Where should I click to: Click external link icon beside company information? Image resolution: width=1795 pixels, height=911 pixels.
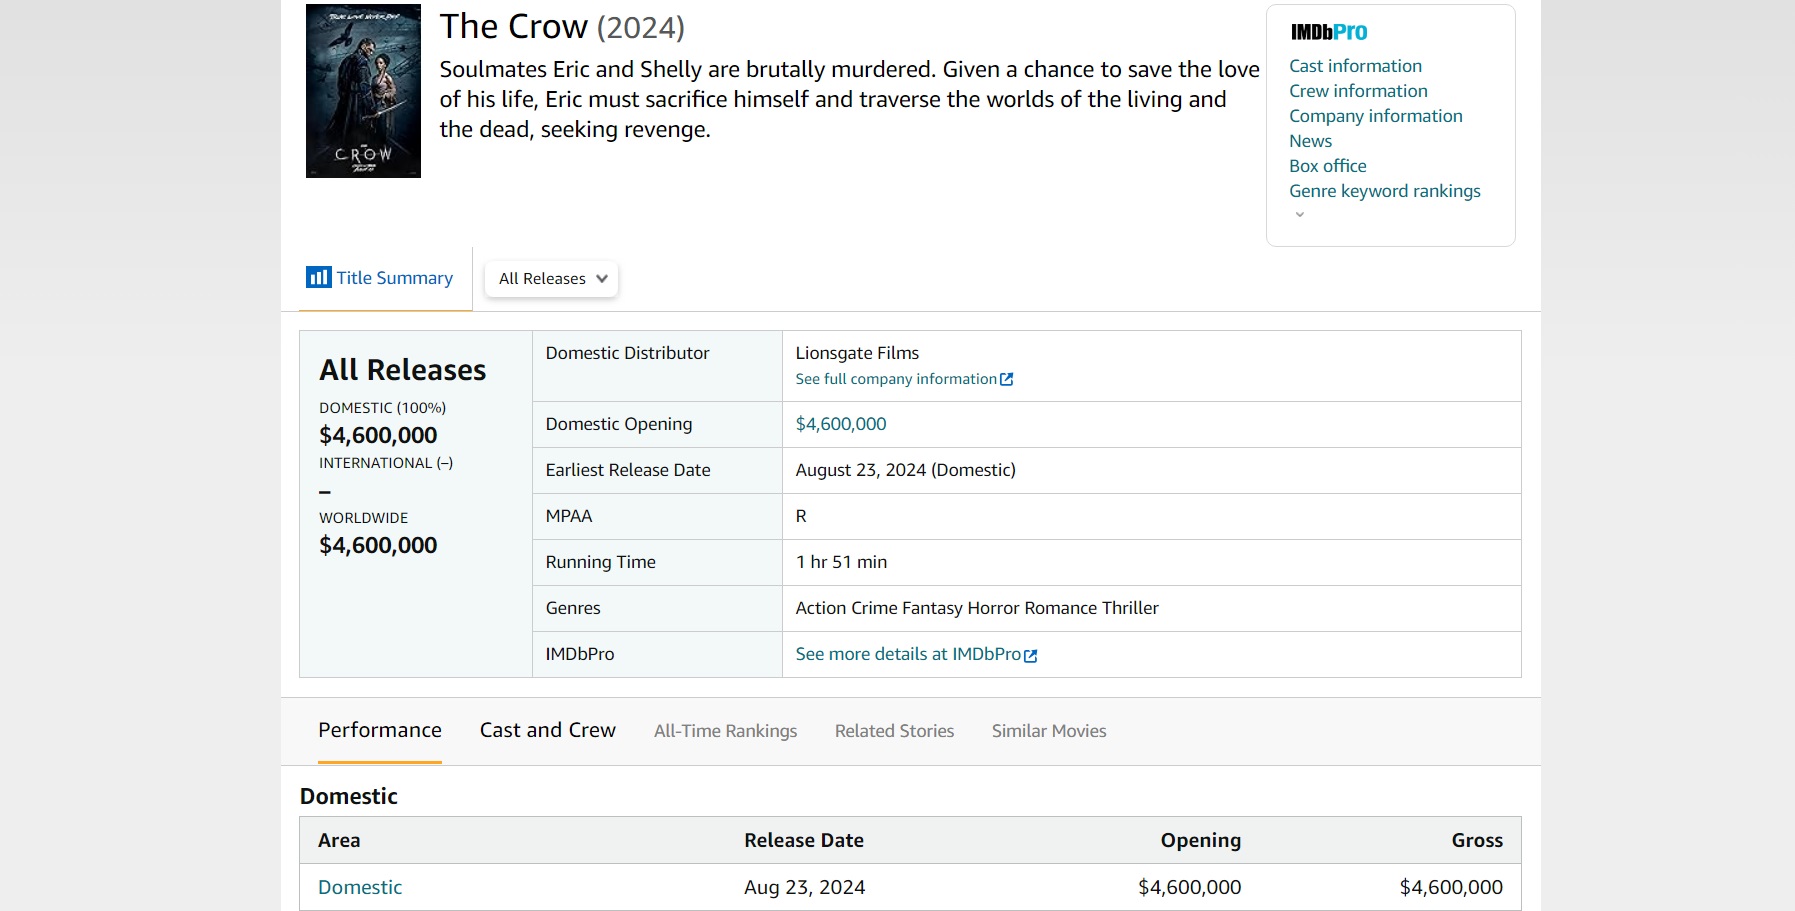(1007, 380)
